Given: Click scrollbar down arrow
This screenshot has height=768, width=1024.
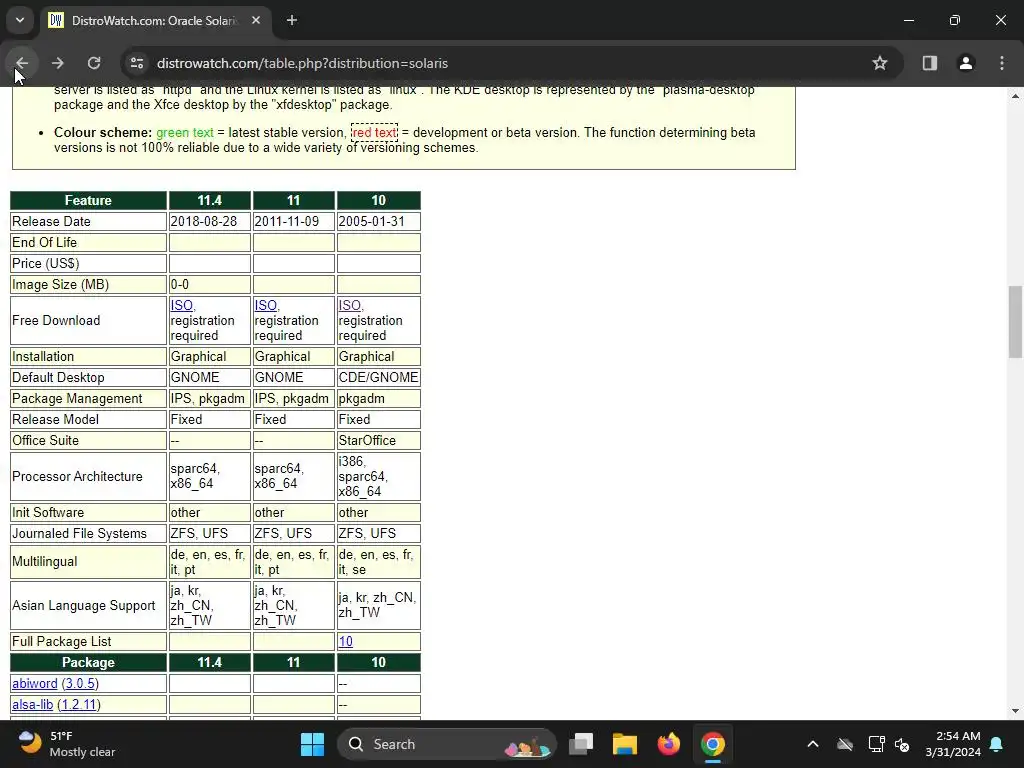Looking at the screenshot, I should coord(1015,711).
